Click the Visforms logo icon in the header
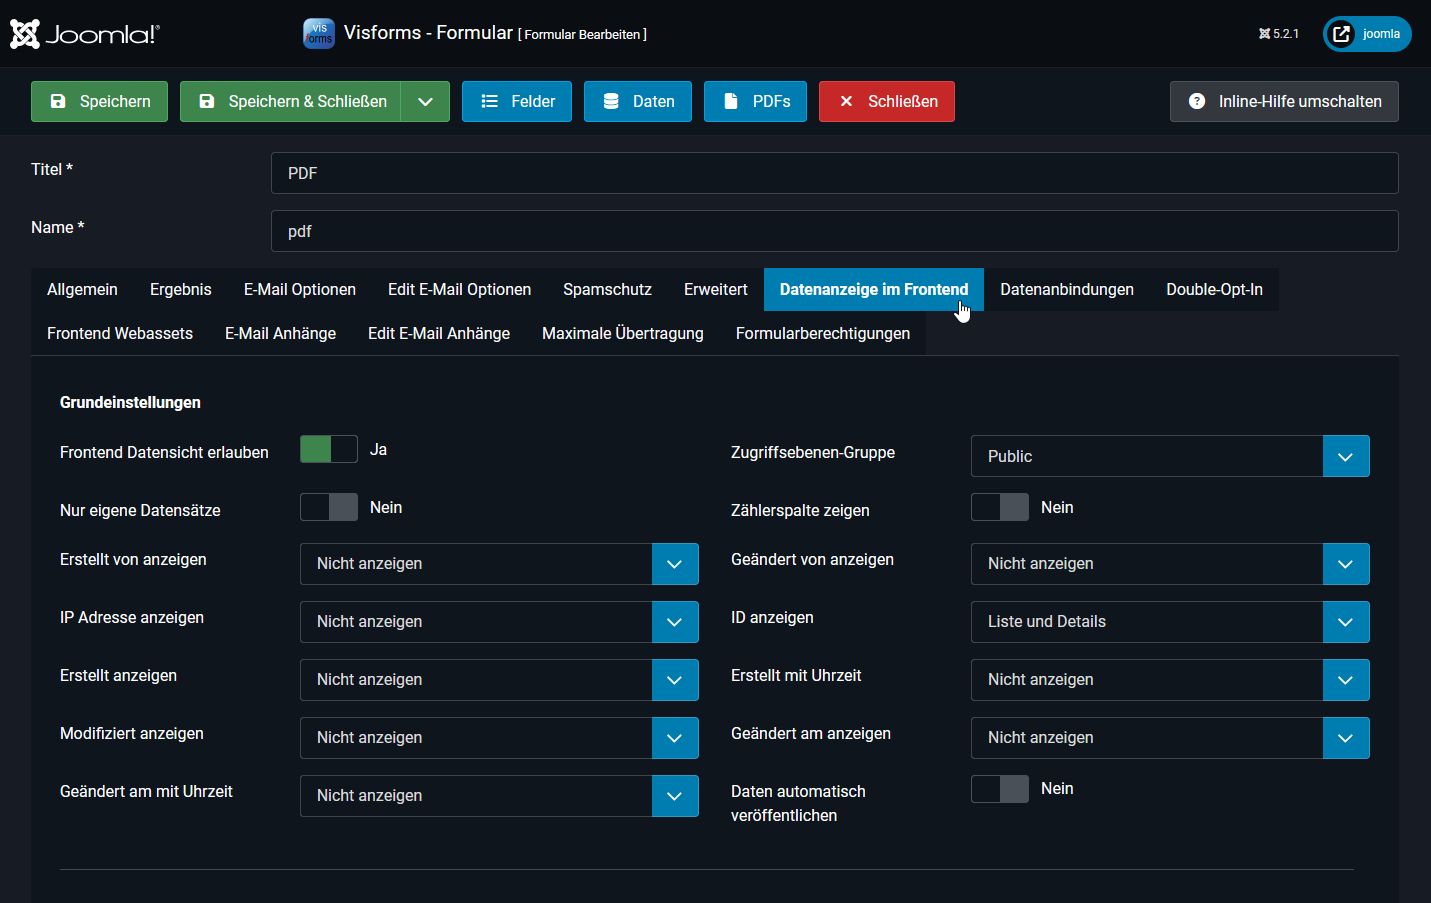 point(318,33)
